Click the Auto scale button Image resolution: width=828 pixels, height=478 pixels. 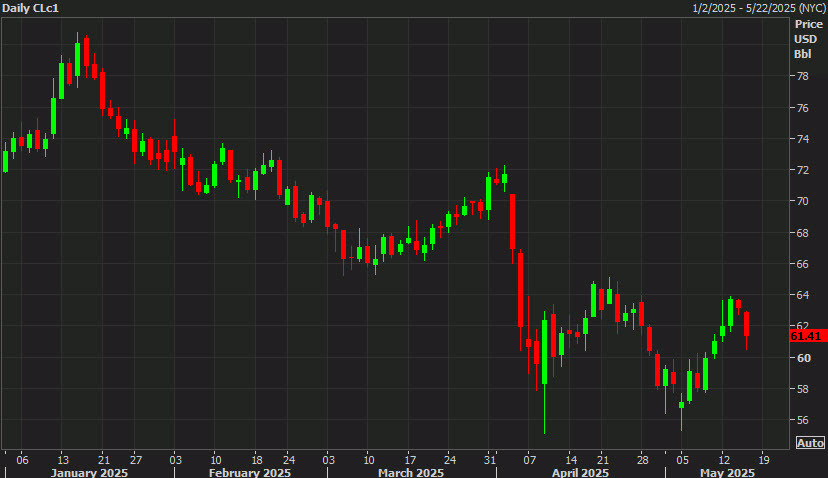pos(810,443)
